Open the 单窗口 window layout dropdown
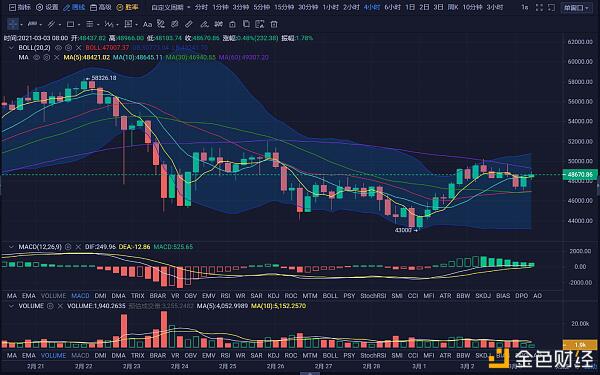 pyautogui.click(x=577, y=8)
